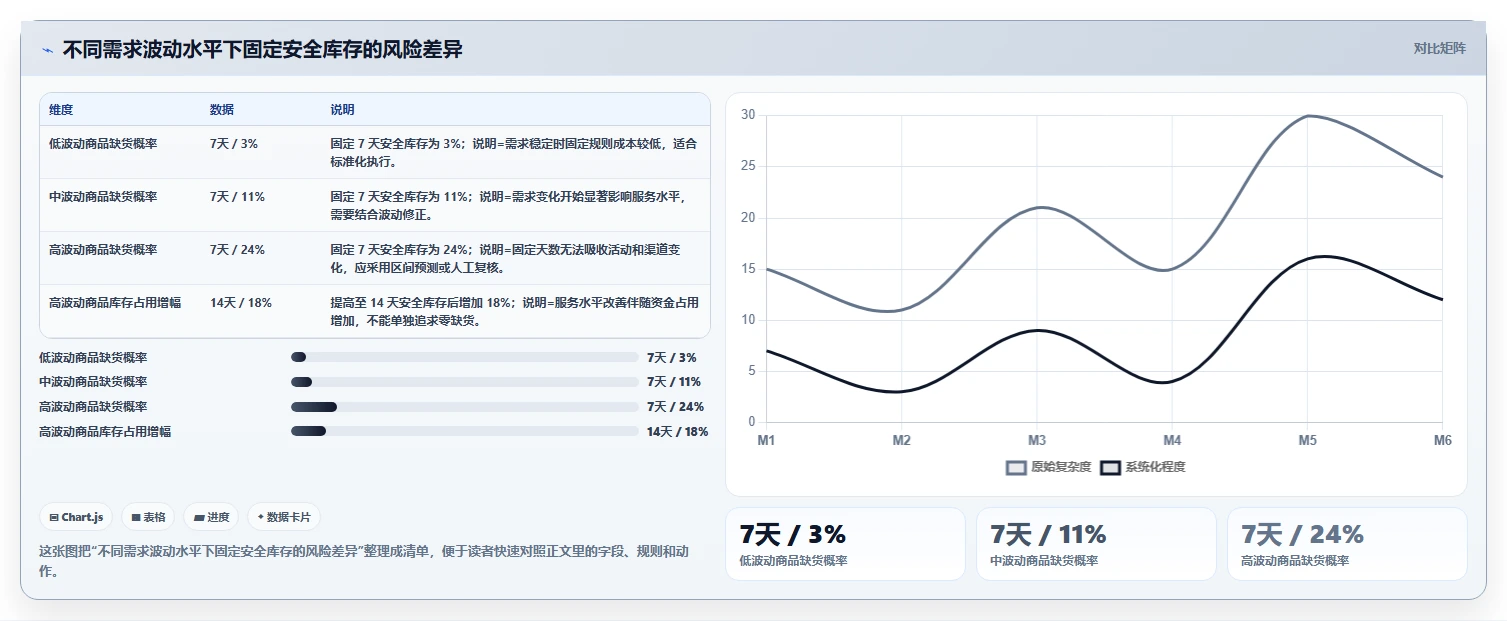
Task: Click the 维度 column header
Action: coord(61,110)
